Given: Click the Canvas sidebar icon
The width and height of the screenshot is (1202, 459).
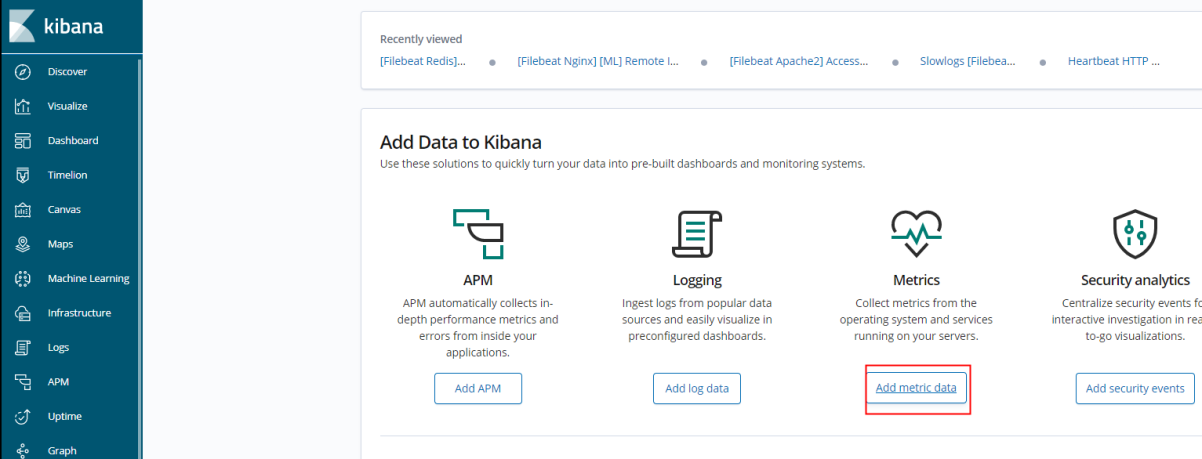Looking at the screenshot, I should 23,210.
